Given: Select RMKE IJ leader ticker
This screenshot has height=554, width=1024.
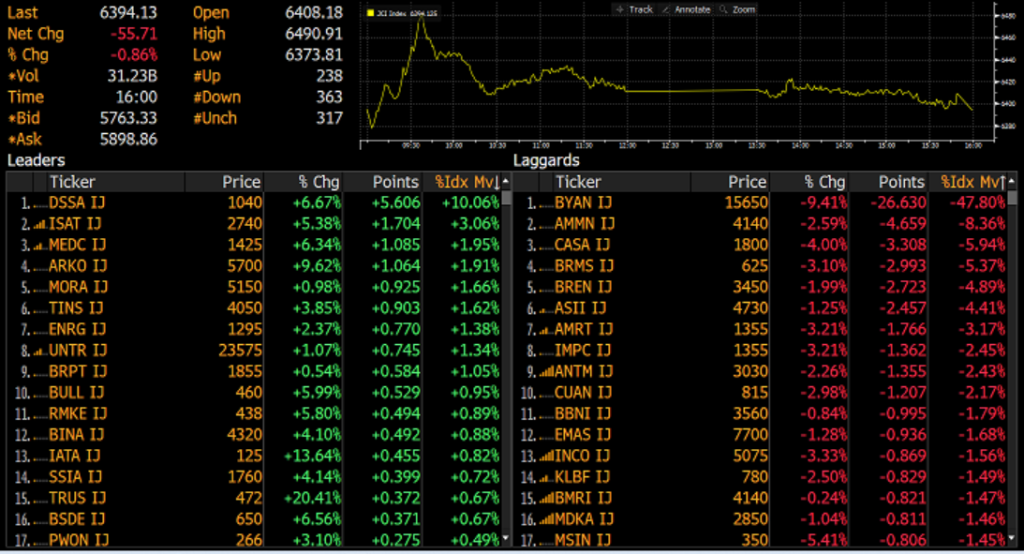Looking at the screenshot, I should pyautogui.click(x=77, y=414).
